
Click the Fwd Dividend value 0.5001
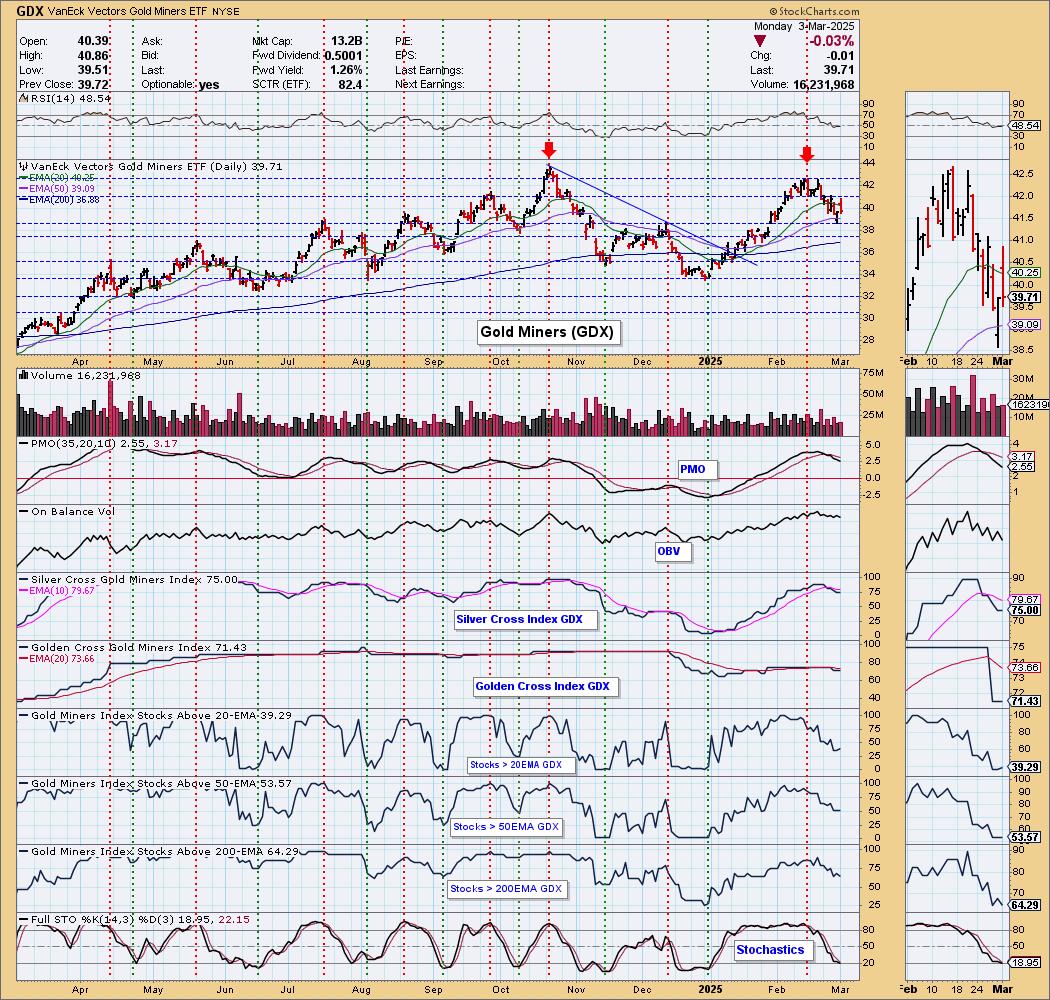(344, 56)
